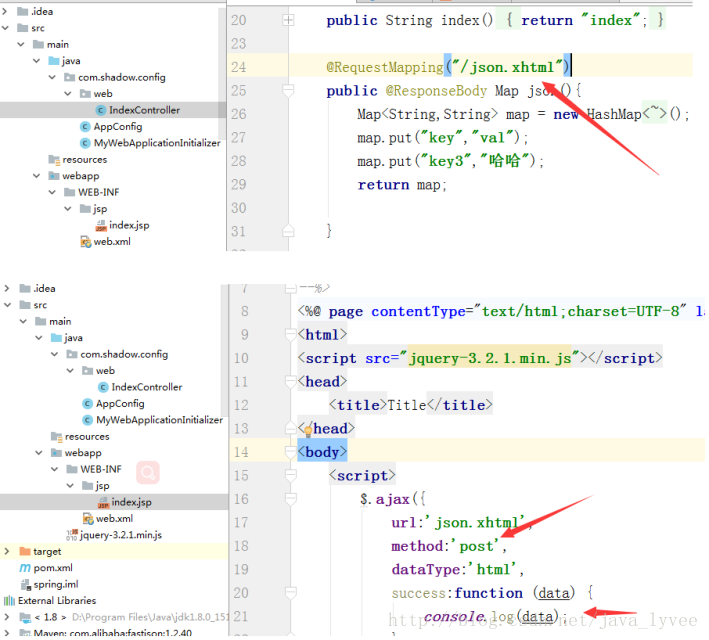The width and height of the screenshot is (709, 640).
Task: Collapse the webapp folder arrow in upper tree
Action: pyautogui.click(x=37, y=176)
